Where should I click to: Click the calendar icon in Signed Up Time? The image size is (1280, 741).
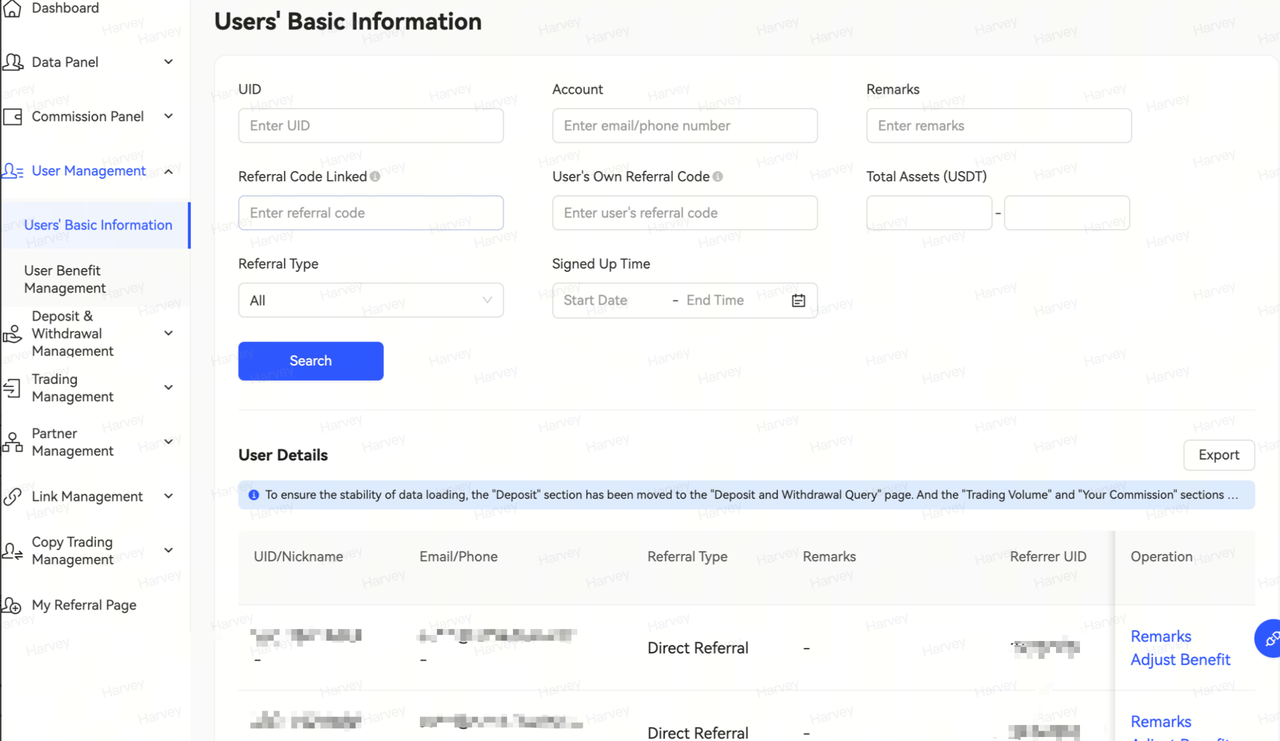pyautogui.click(x=798, y=301)
